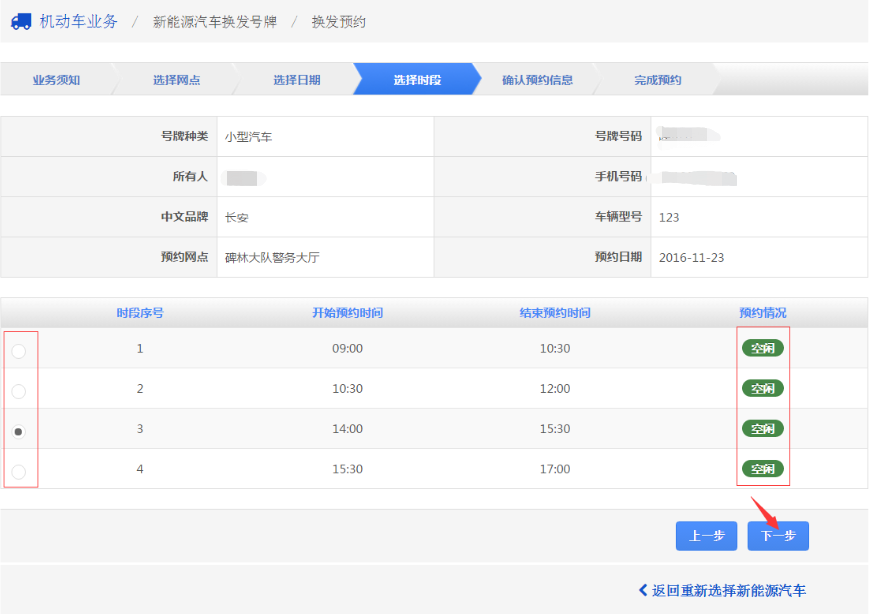Screen dimensions: 870x614
Task: Open 机动车业务 in the breadcrumb
Action: [x=78, y=22]
